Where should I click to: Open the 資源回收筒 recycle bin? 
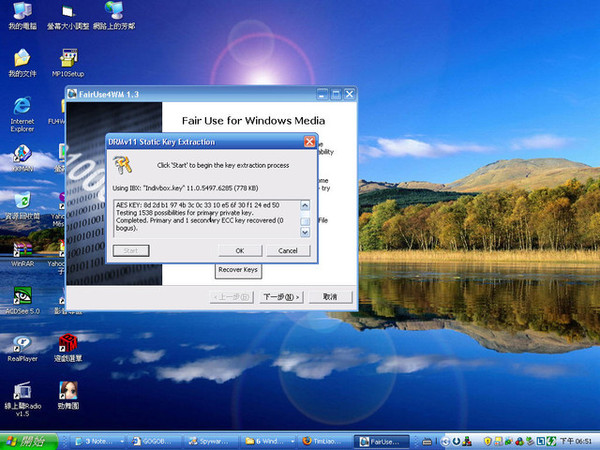click(x=22, y=205)
